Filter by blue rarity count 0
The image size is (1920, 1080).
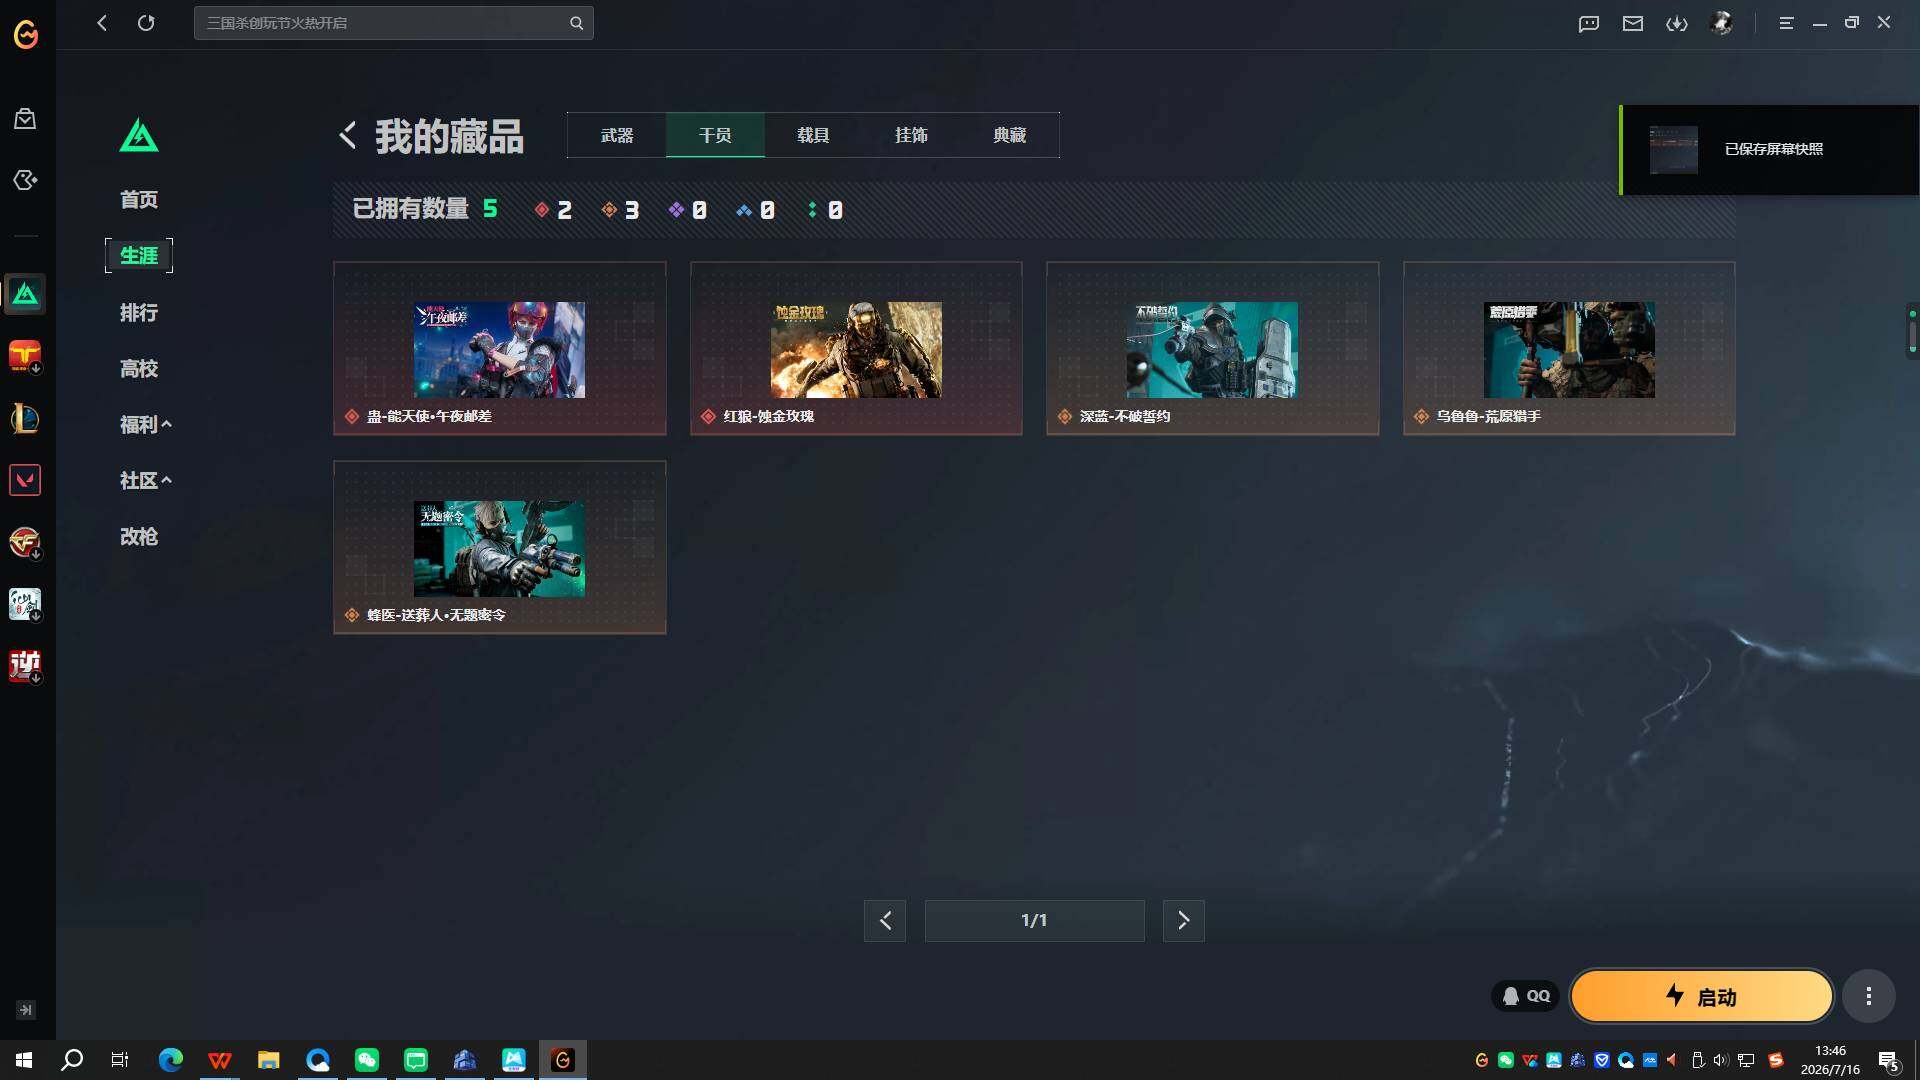756,210
